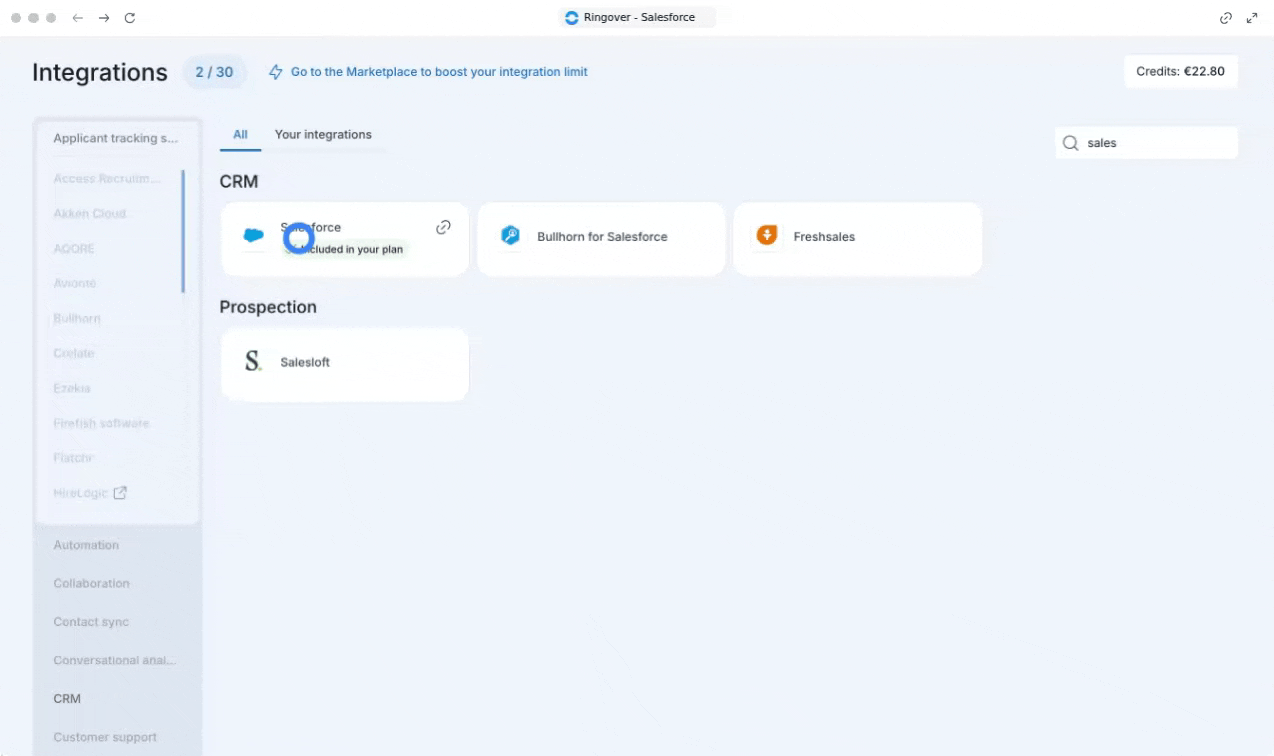Switch to Your integrations tab
This screenshot has width=1274, height=756.
[x=323, y=134]
